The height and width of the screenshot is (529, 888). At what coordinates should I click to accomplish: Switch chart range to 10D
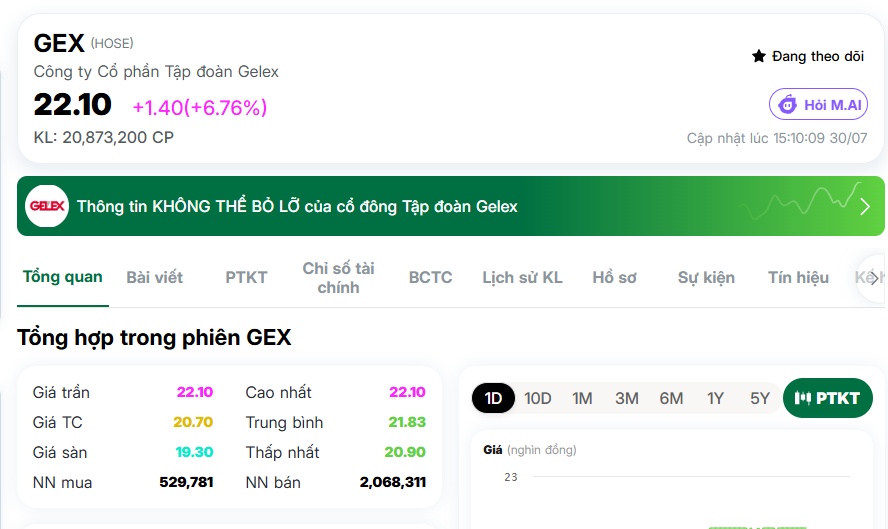pyautogui.click(x=537, y=398)
